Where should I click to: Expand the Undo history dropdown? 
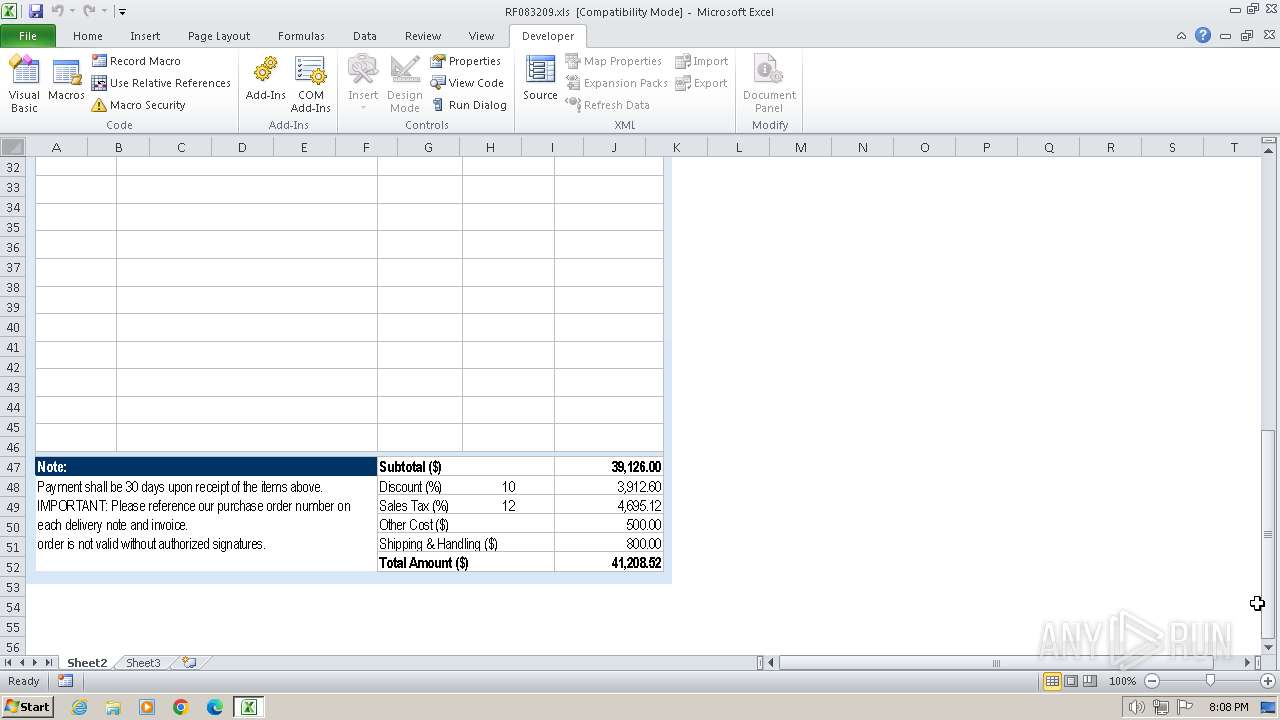(x=72, y=12)
